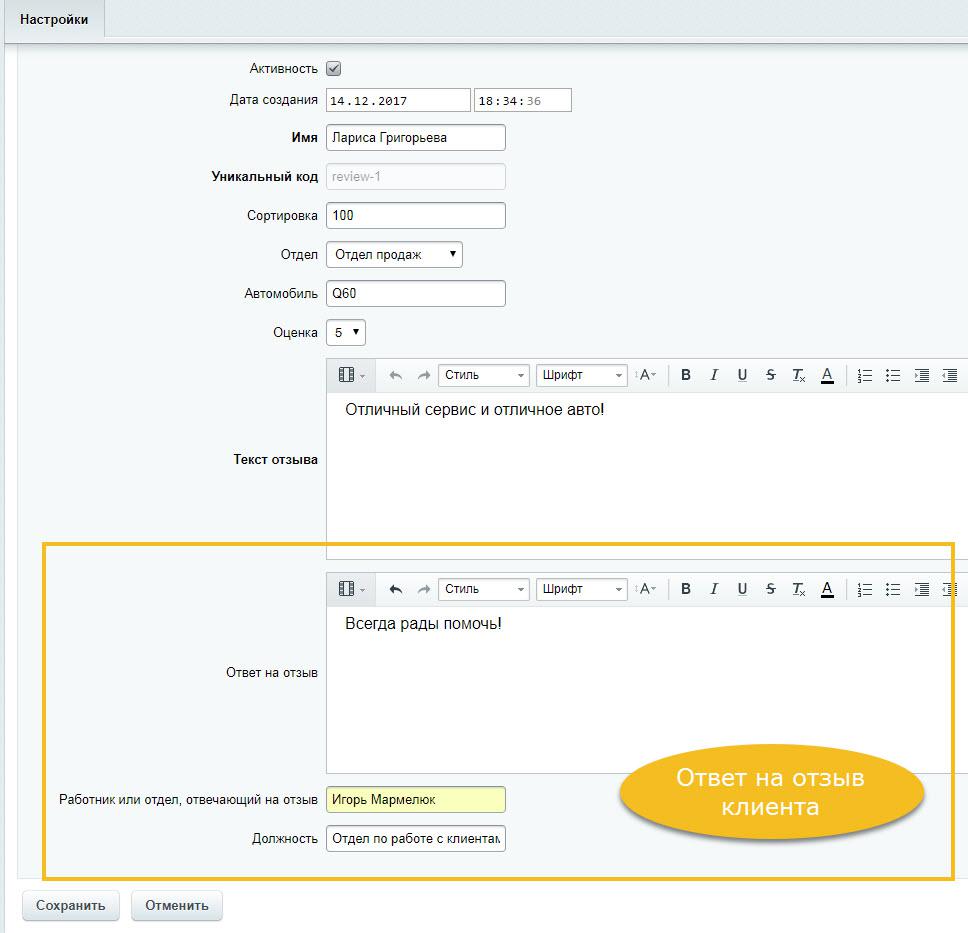Open the Стиль dropdown in the review text editor
The height and width of the screenshot is (933, 968).
(x=483, y=375)
